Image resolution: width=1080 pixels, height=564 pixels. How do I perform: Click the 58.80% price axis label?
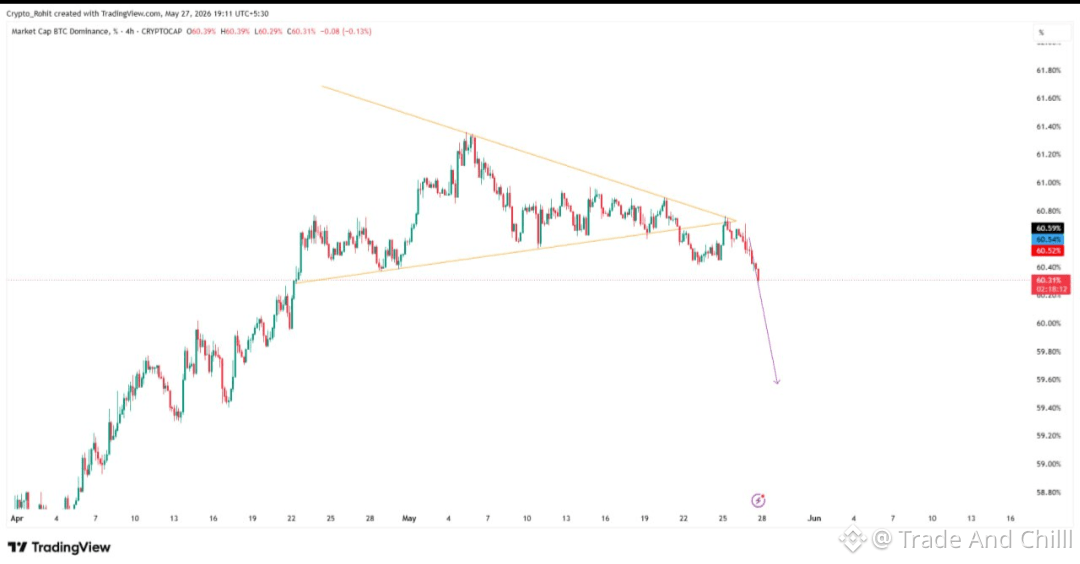[x=1048, y=492]
